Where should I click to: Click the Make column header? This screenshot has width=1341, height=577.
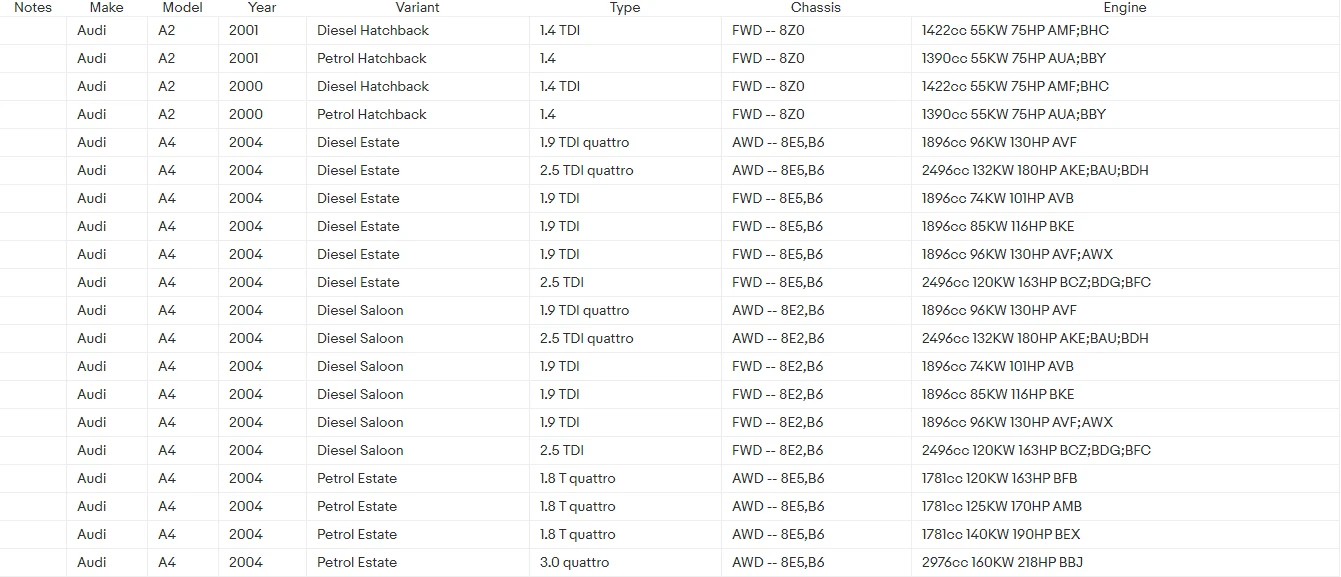[106, 8]
